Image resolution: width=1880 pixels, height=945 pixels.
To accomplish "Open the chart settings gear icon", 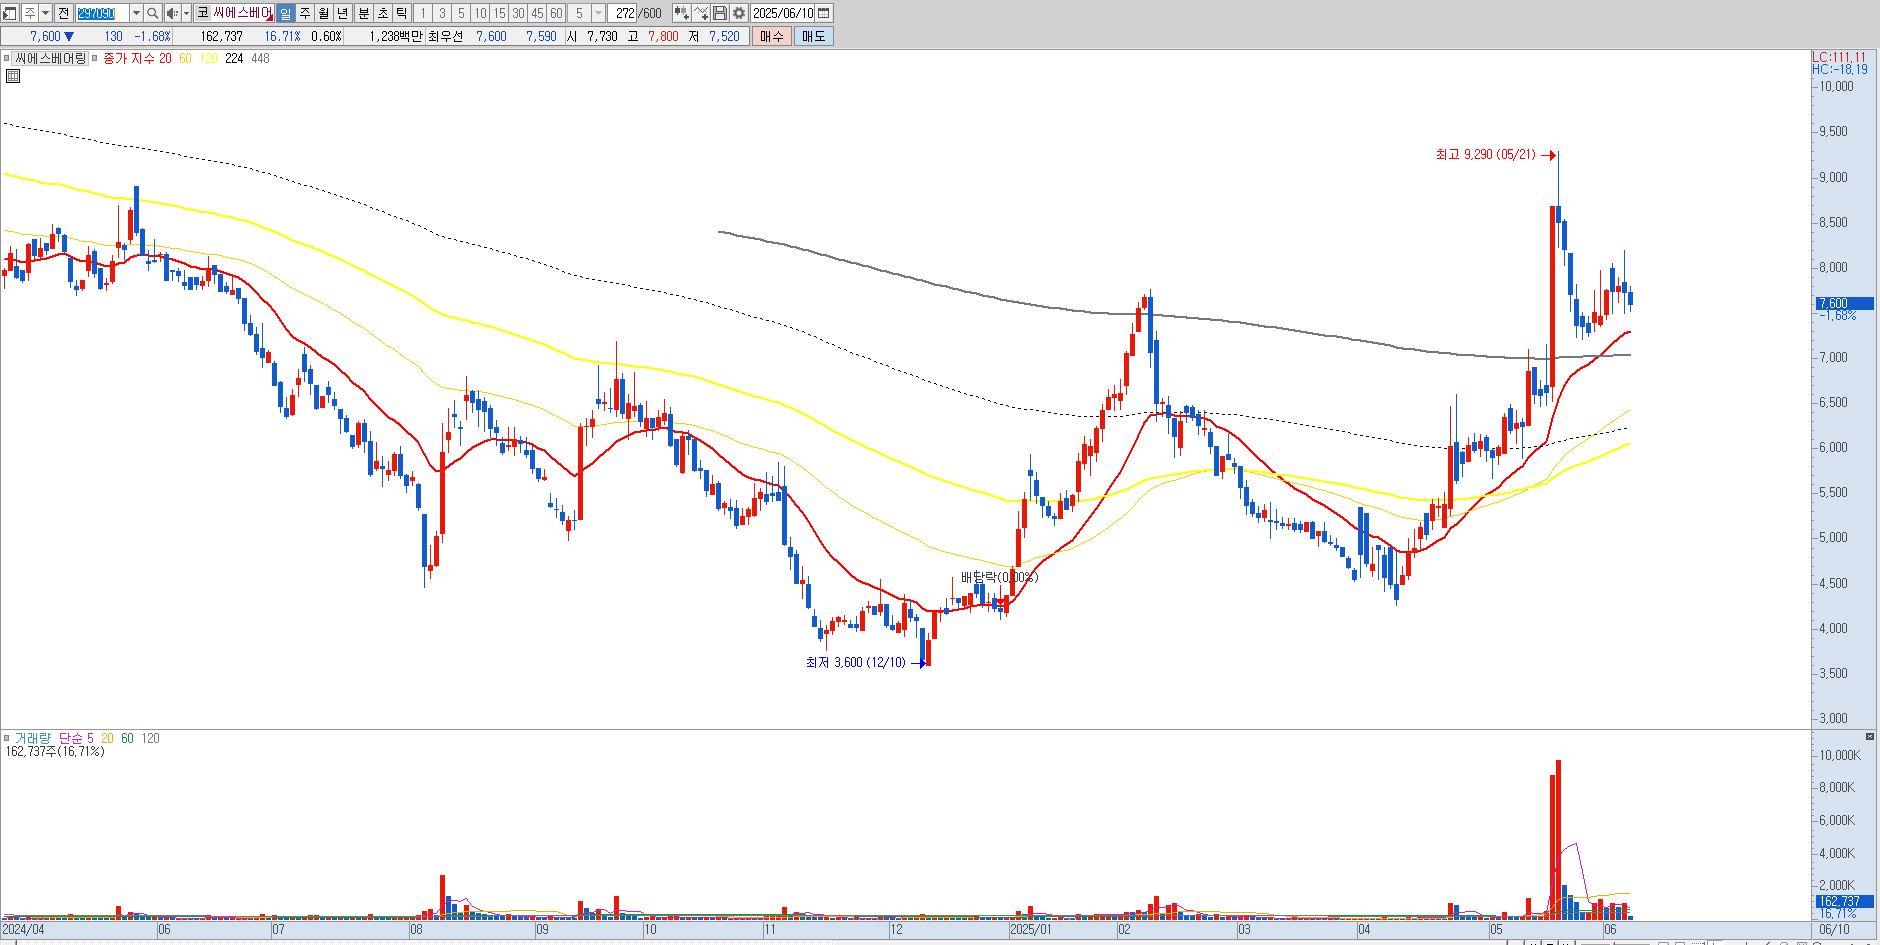I will pyautogui.click(x=739, y=13).
